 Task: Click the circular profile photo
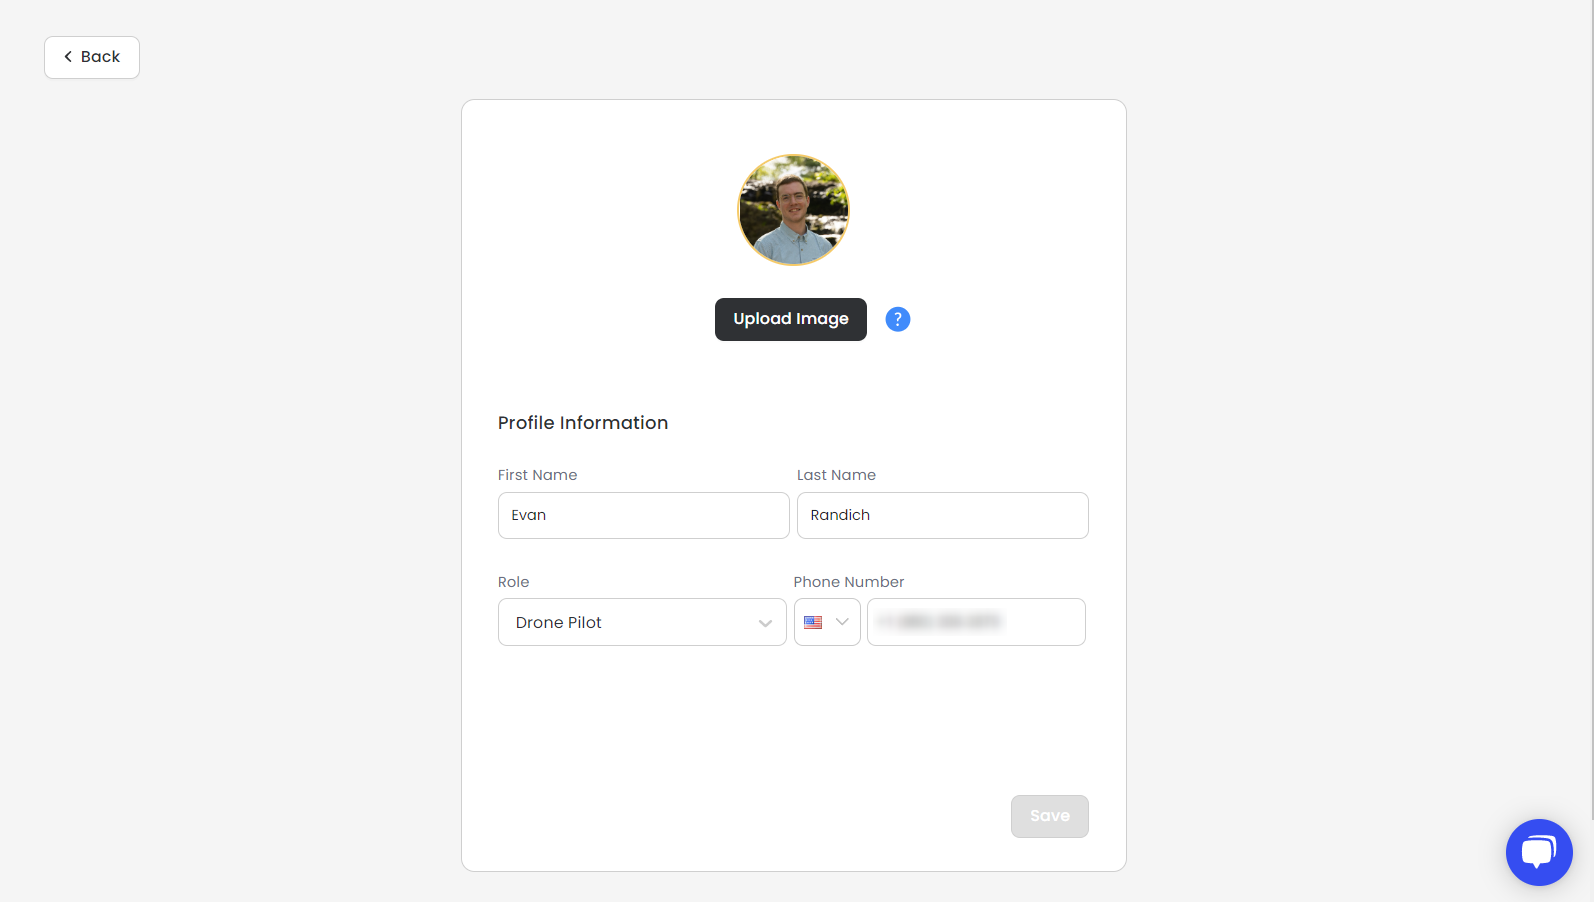click(794, 210)
